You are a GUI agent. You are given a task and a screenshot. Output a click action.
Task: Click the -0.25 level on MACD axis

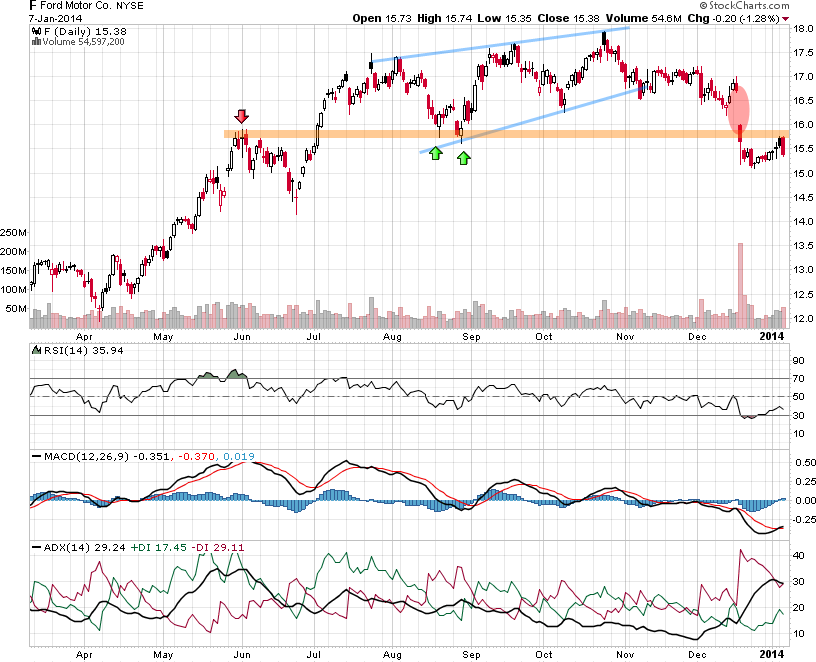(804, 519)
